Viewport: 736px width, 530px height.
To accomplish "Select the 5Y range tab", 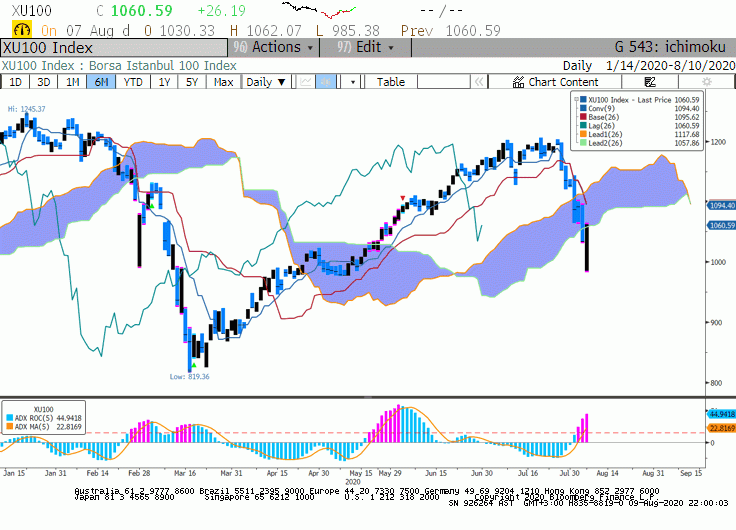I will coord(192,82).
